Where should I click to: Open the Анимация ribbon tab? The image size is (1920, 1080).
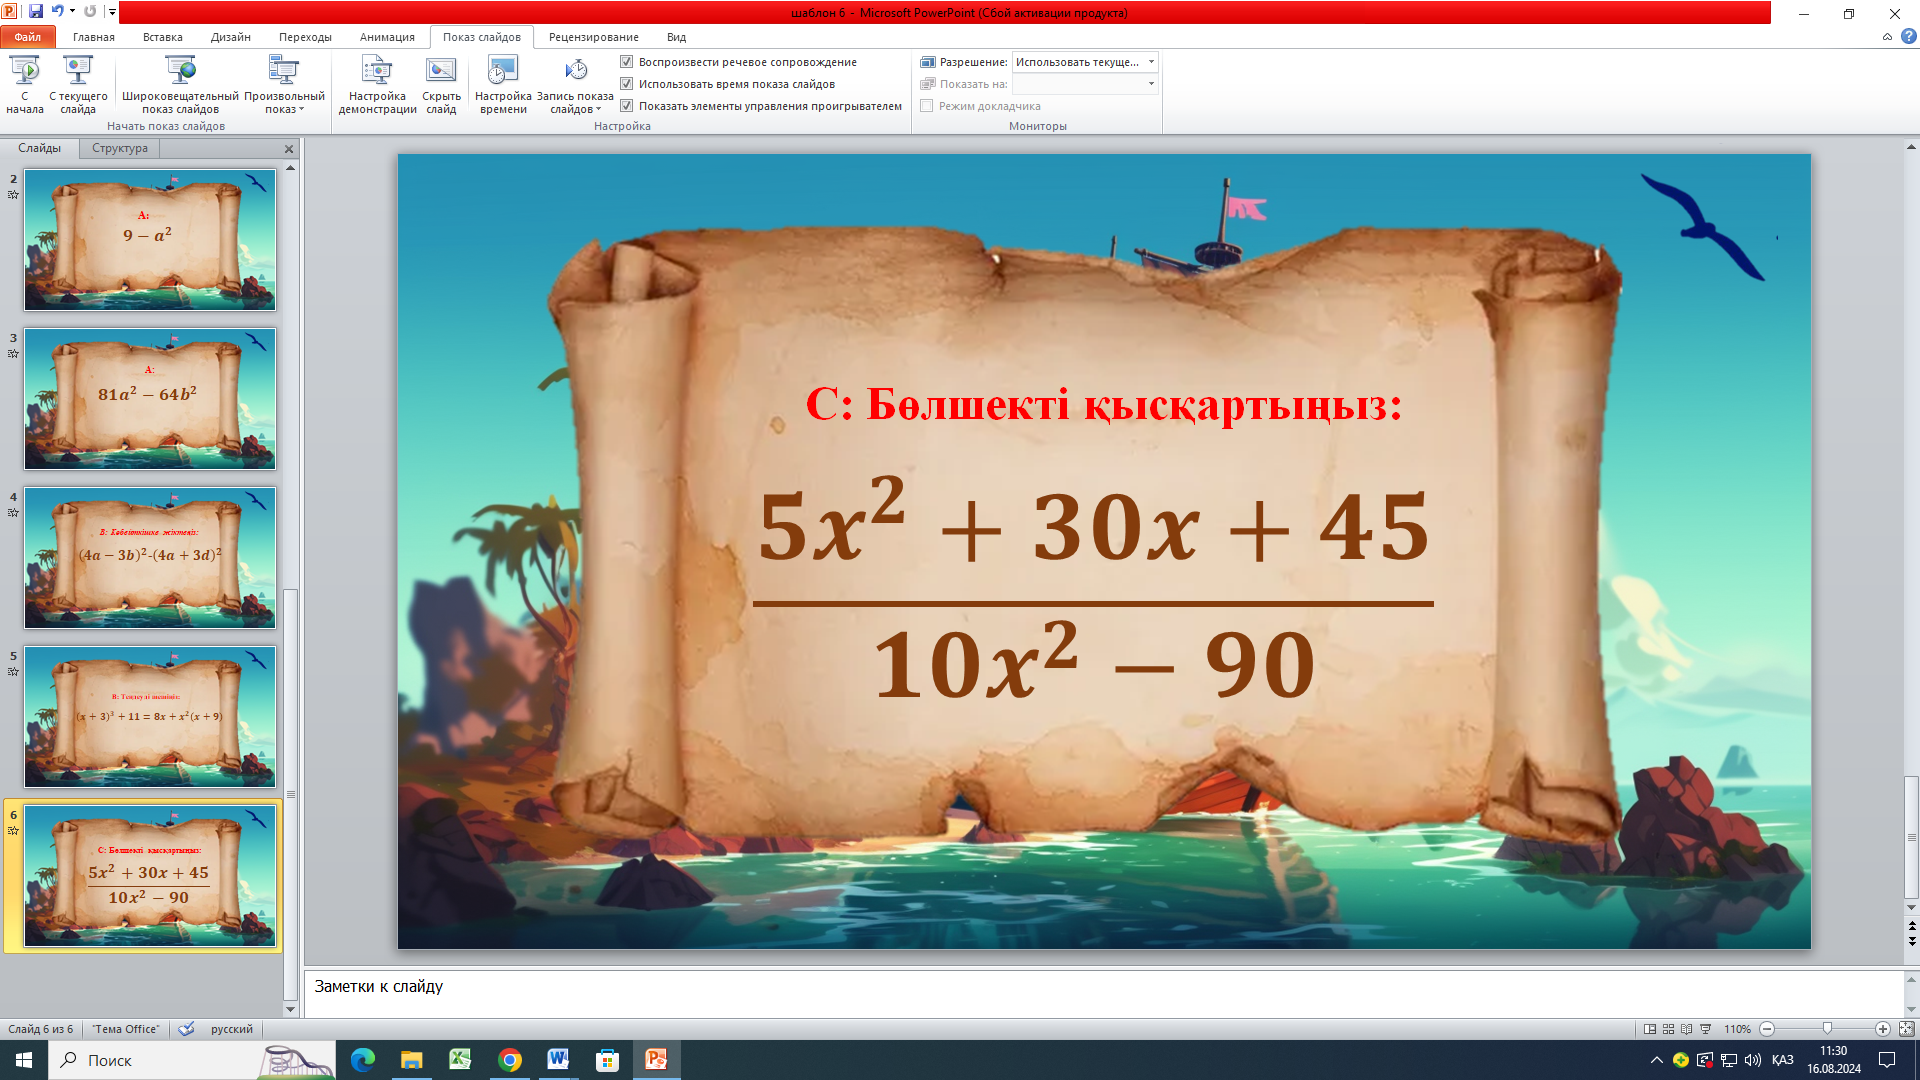click(x=387, y=37)
